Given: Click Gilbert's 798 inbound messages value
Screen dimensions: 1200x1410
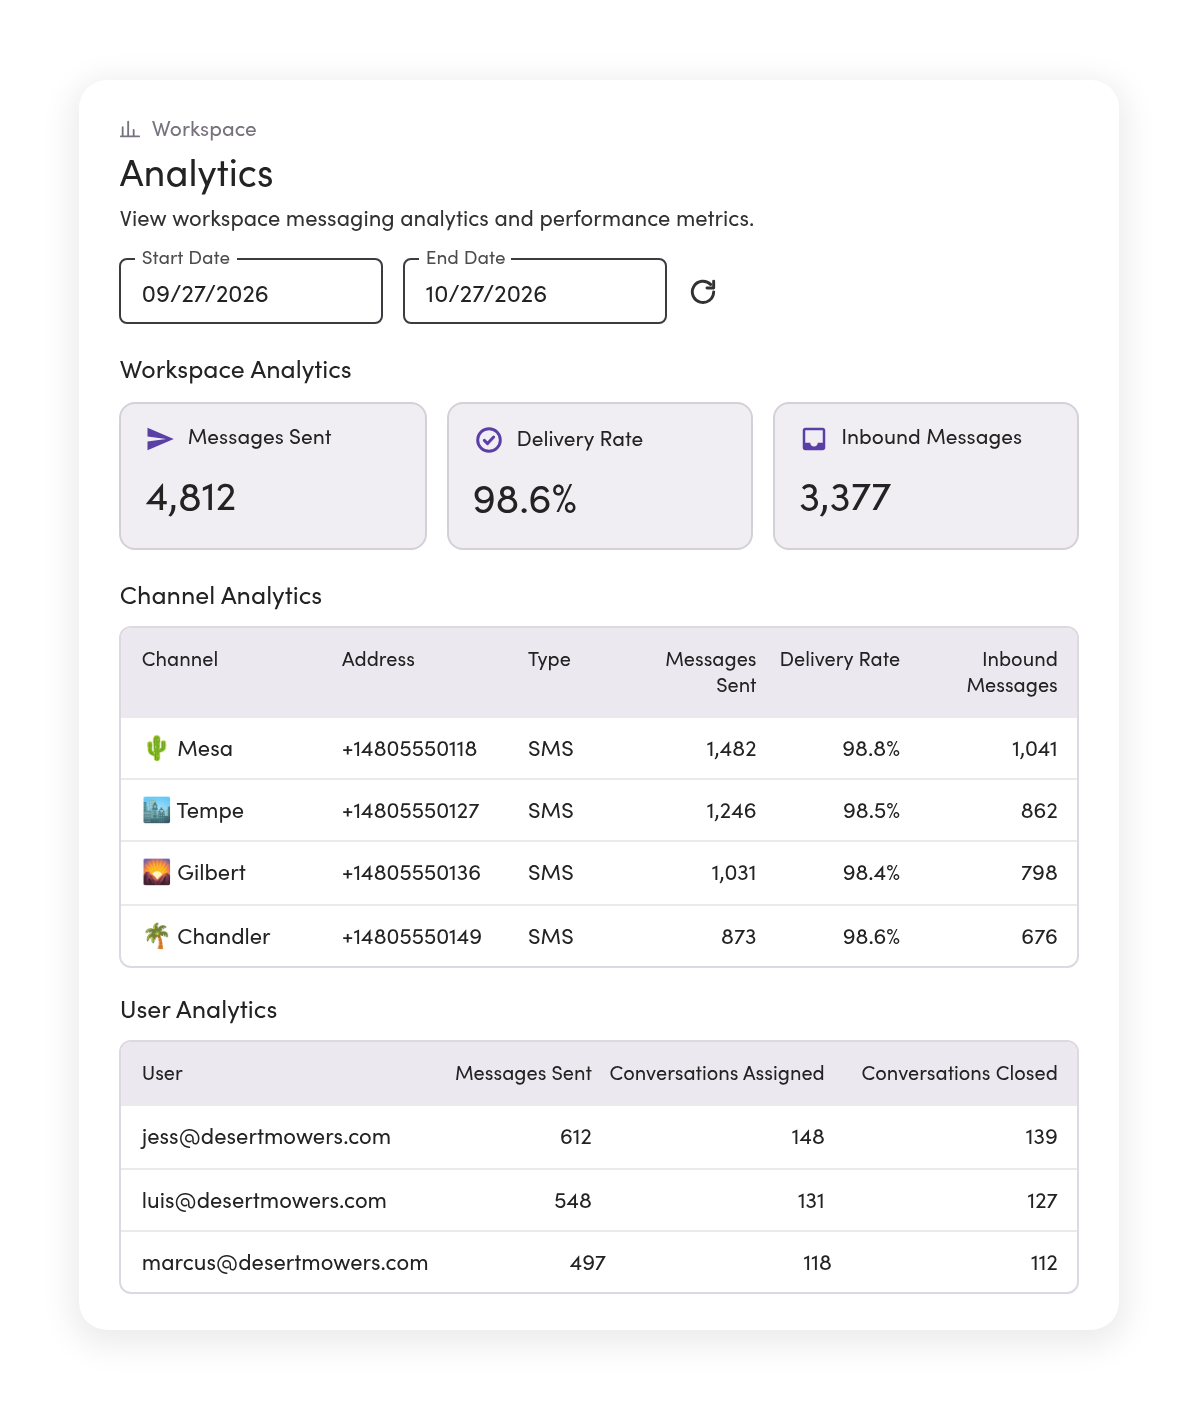Looking at the screenshot, I should pyautogui.click(x=1039, y=872).
